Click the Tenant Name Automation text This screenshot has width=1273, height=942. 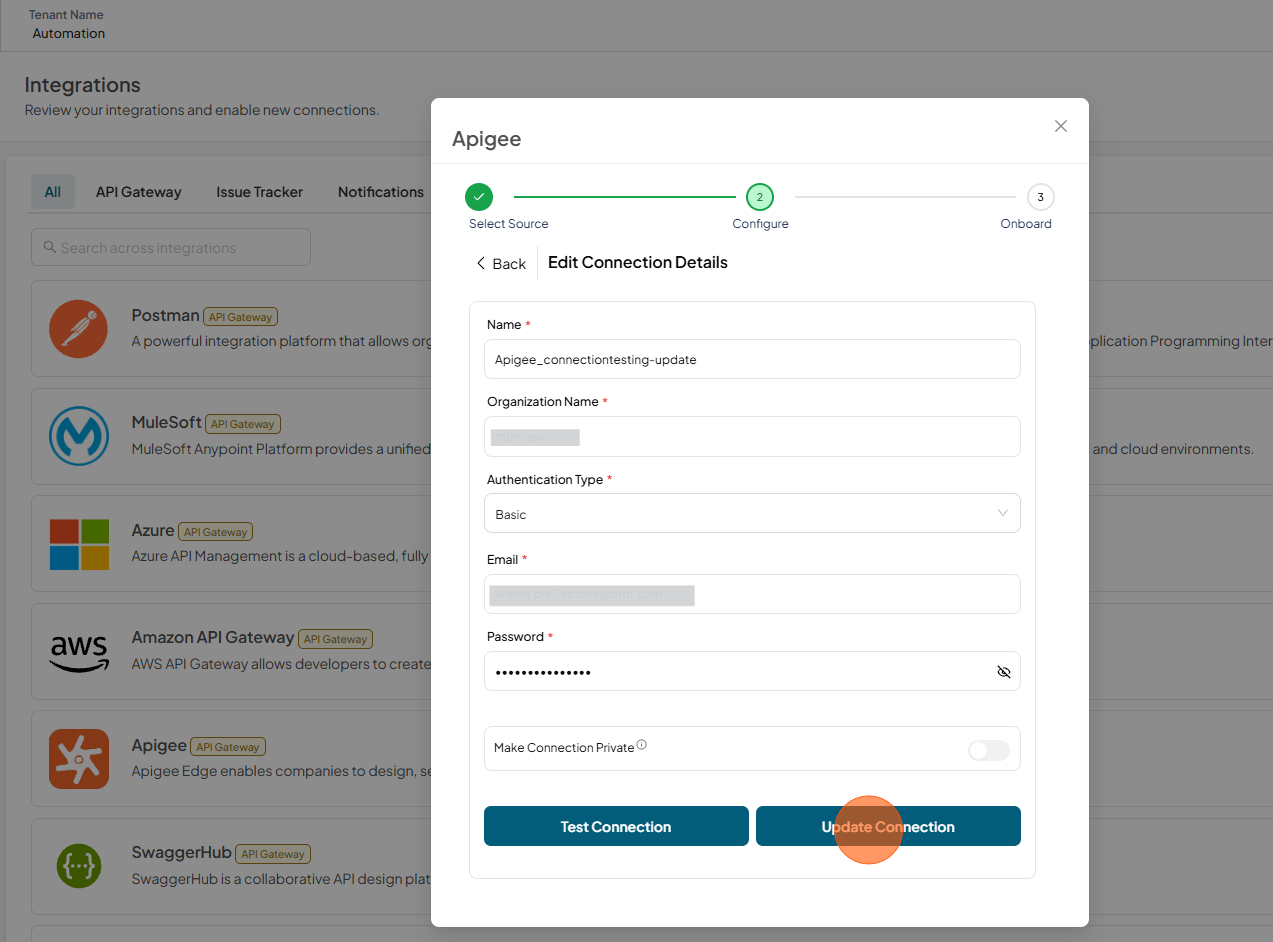pyautogui.click(x=68, y=33)
